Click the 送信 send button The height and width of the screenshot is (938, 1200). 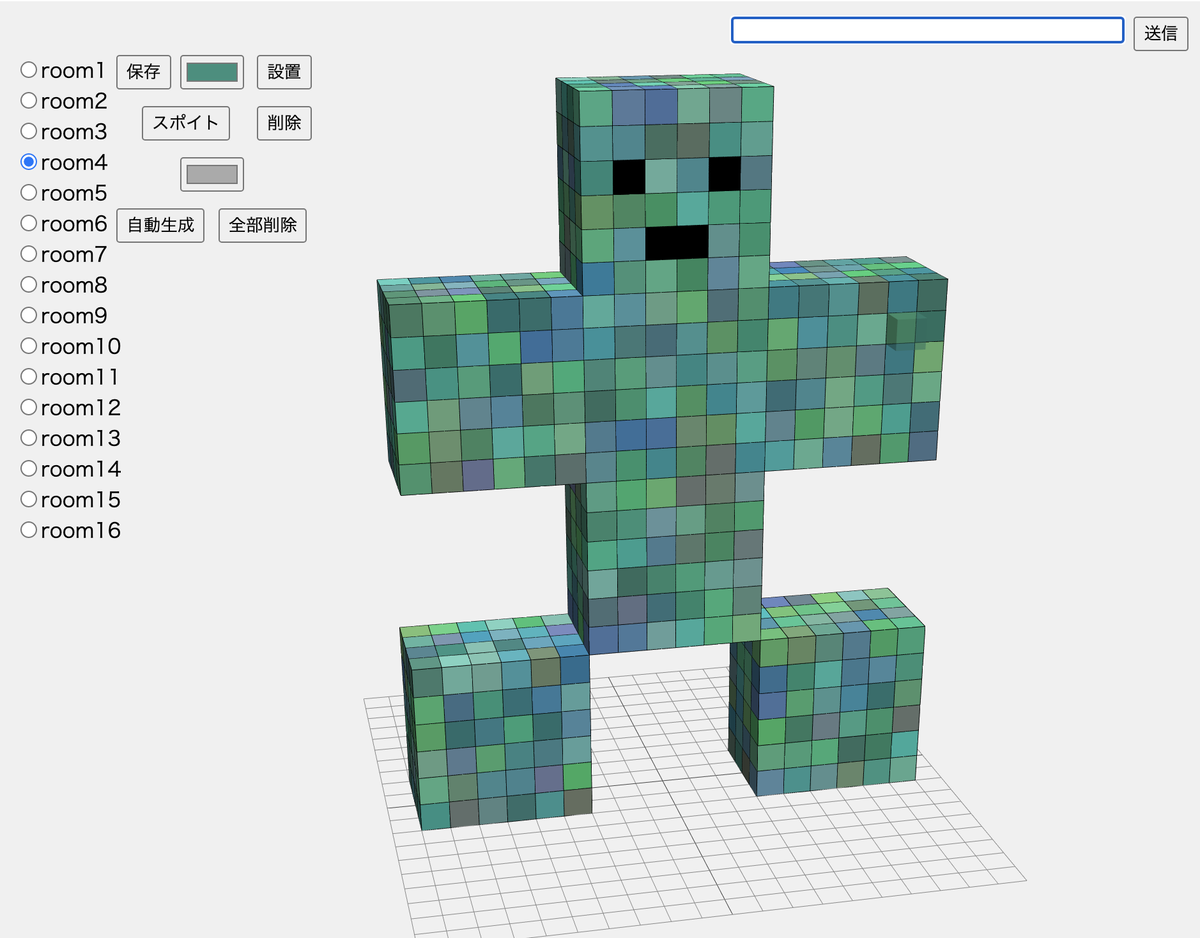pos(1160,32)
